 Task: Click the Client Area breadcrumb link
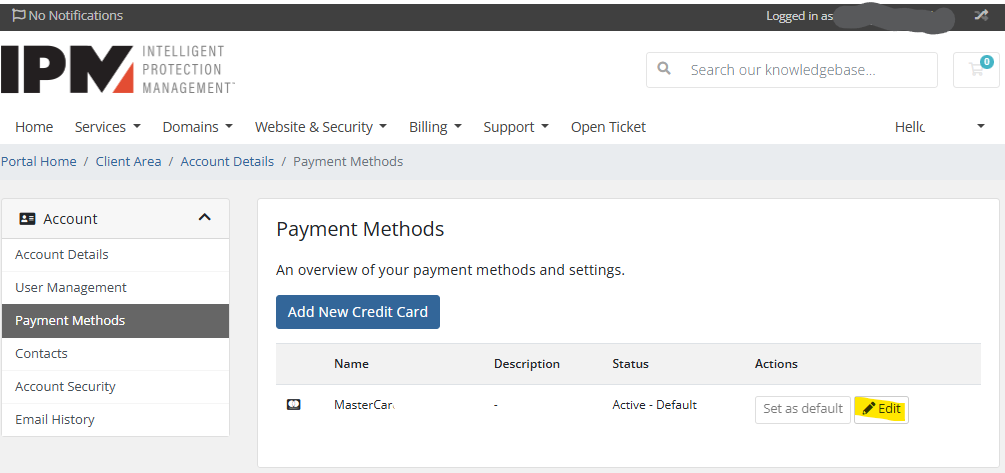(128, 161)
